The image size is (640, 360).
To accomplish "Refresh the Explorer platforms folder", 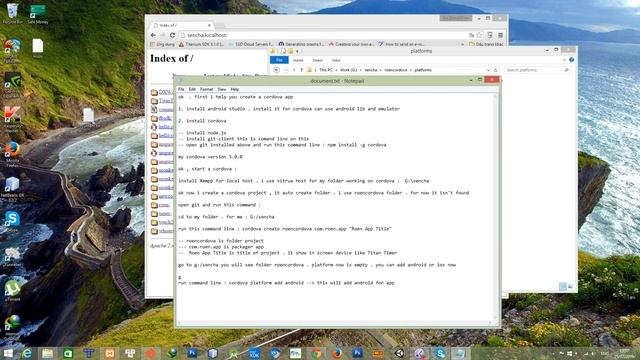I will pyautogui.click(x=496, y=70).
